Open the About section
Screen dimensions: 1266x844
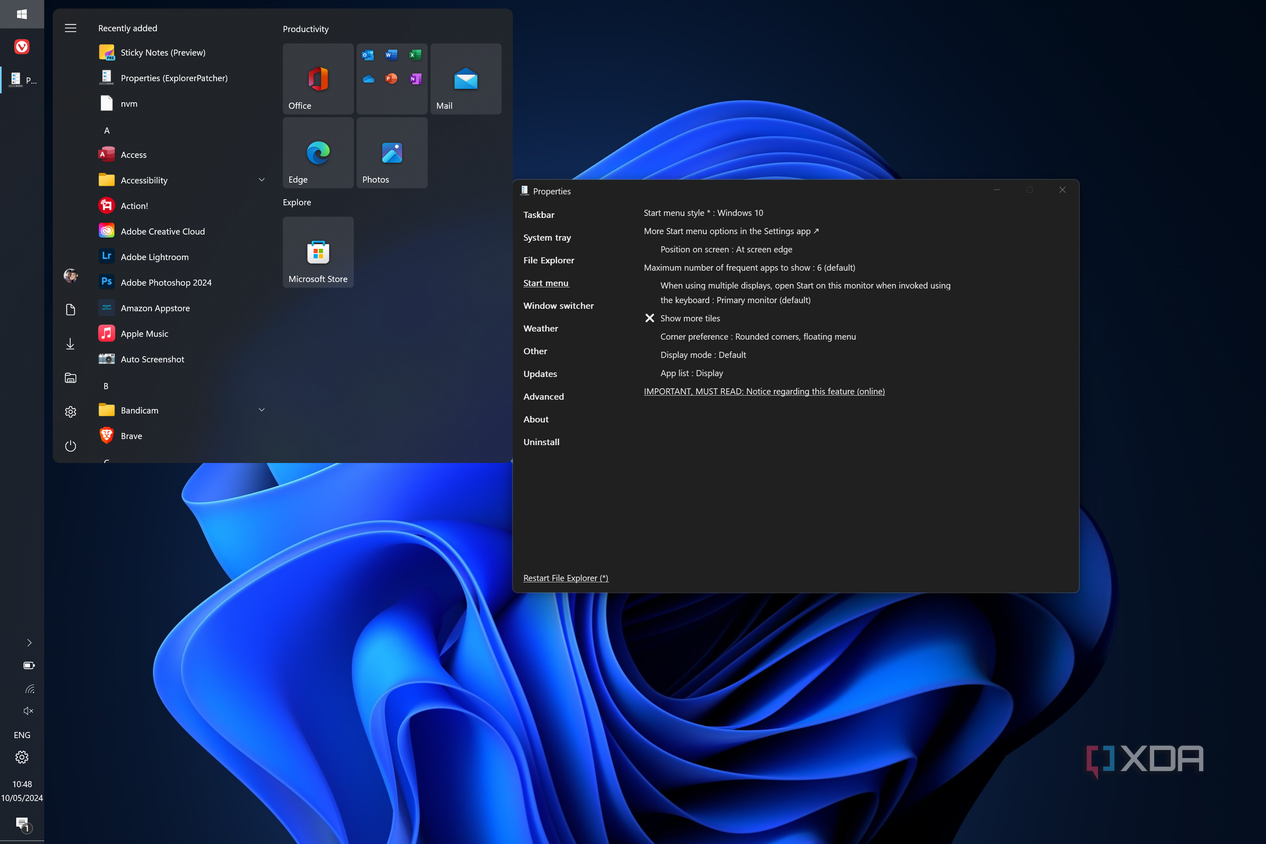point(536,420)
